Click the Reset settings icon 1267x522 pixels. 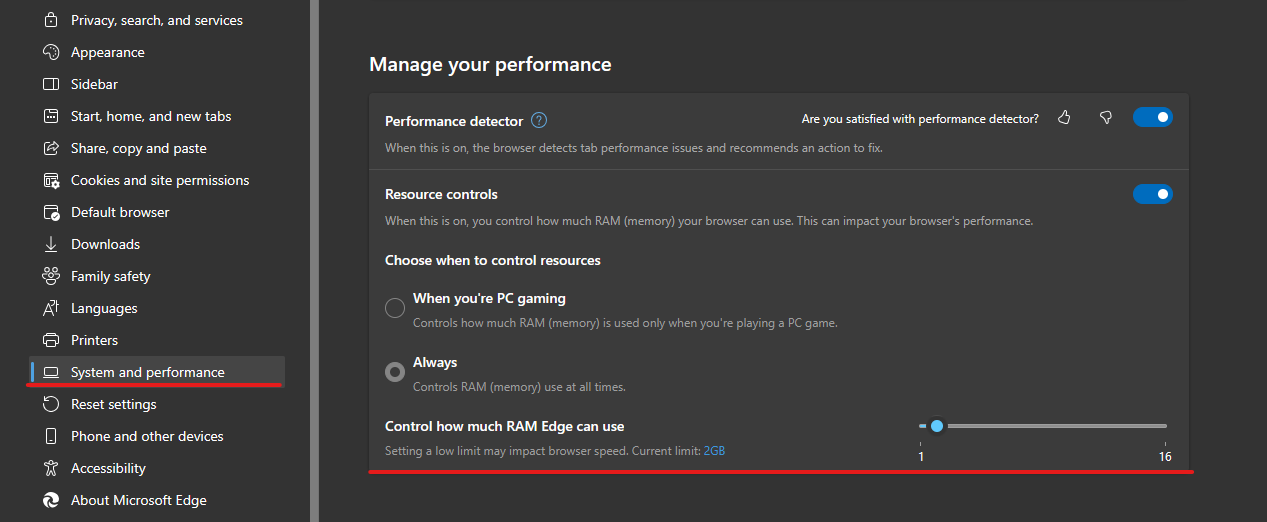coord(52,404)
